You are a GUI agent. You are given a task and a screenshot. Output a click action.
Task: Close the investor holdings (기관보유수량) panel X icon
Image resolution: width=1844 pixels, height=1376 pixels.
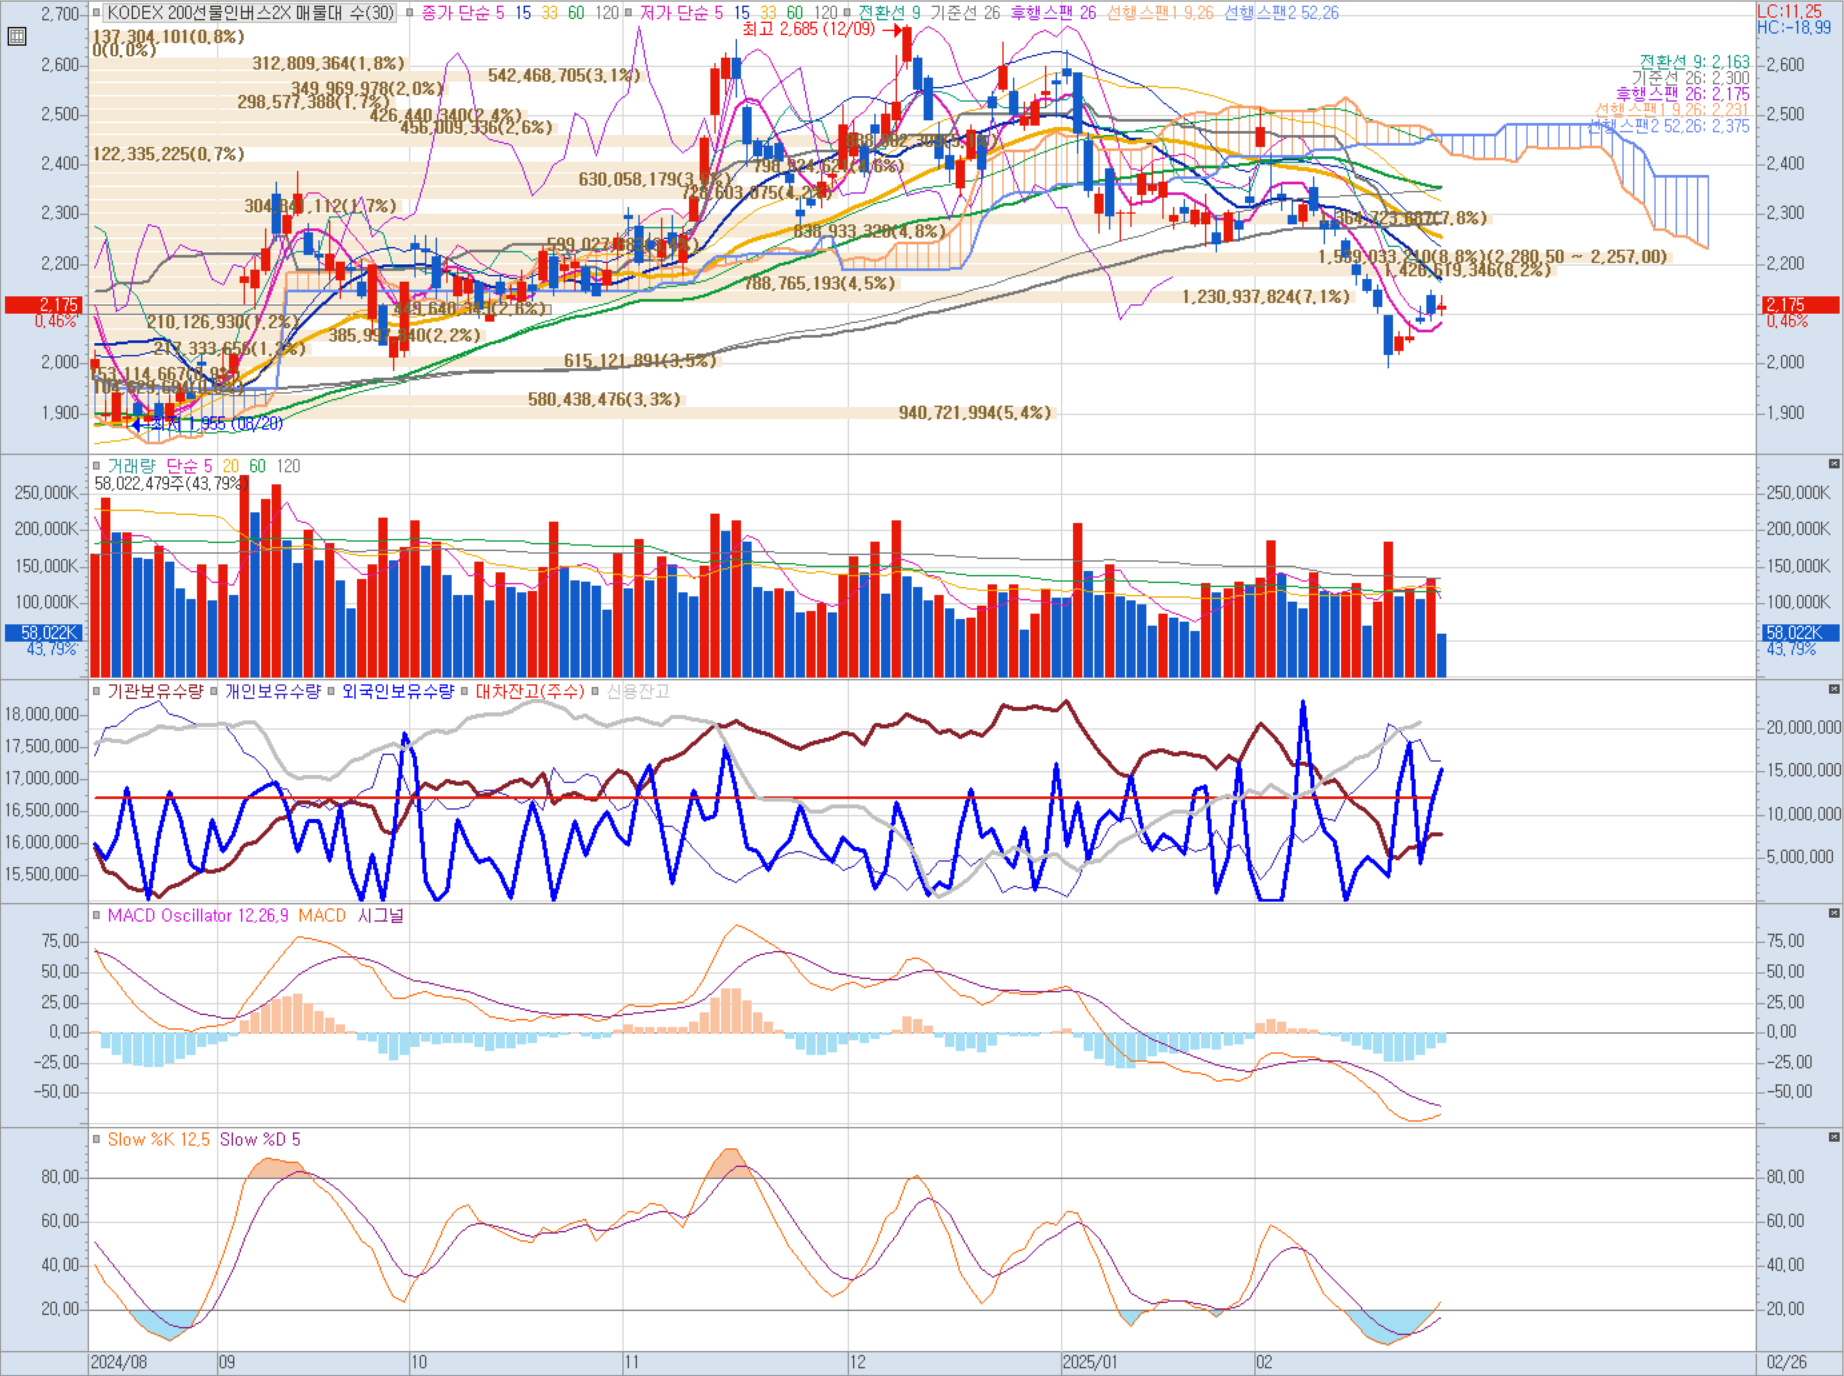click(x=1834, y=689)
